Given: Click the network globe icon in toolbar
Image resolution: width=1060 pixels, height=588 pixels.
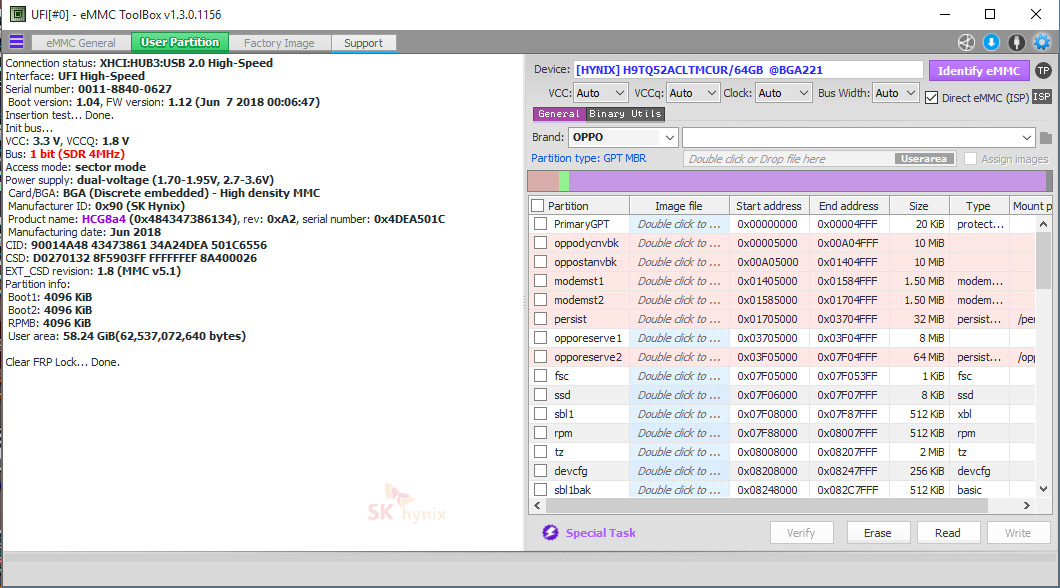Looking at the screenshot, I should (x=967, y=42).
